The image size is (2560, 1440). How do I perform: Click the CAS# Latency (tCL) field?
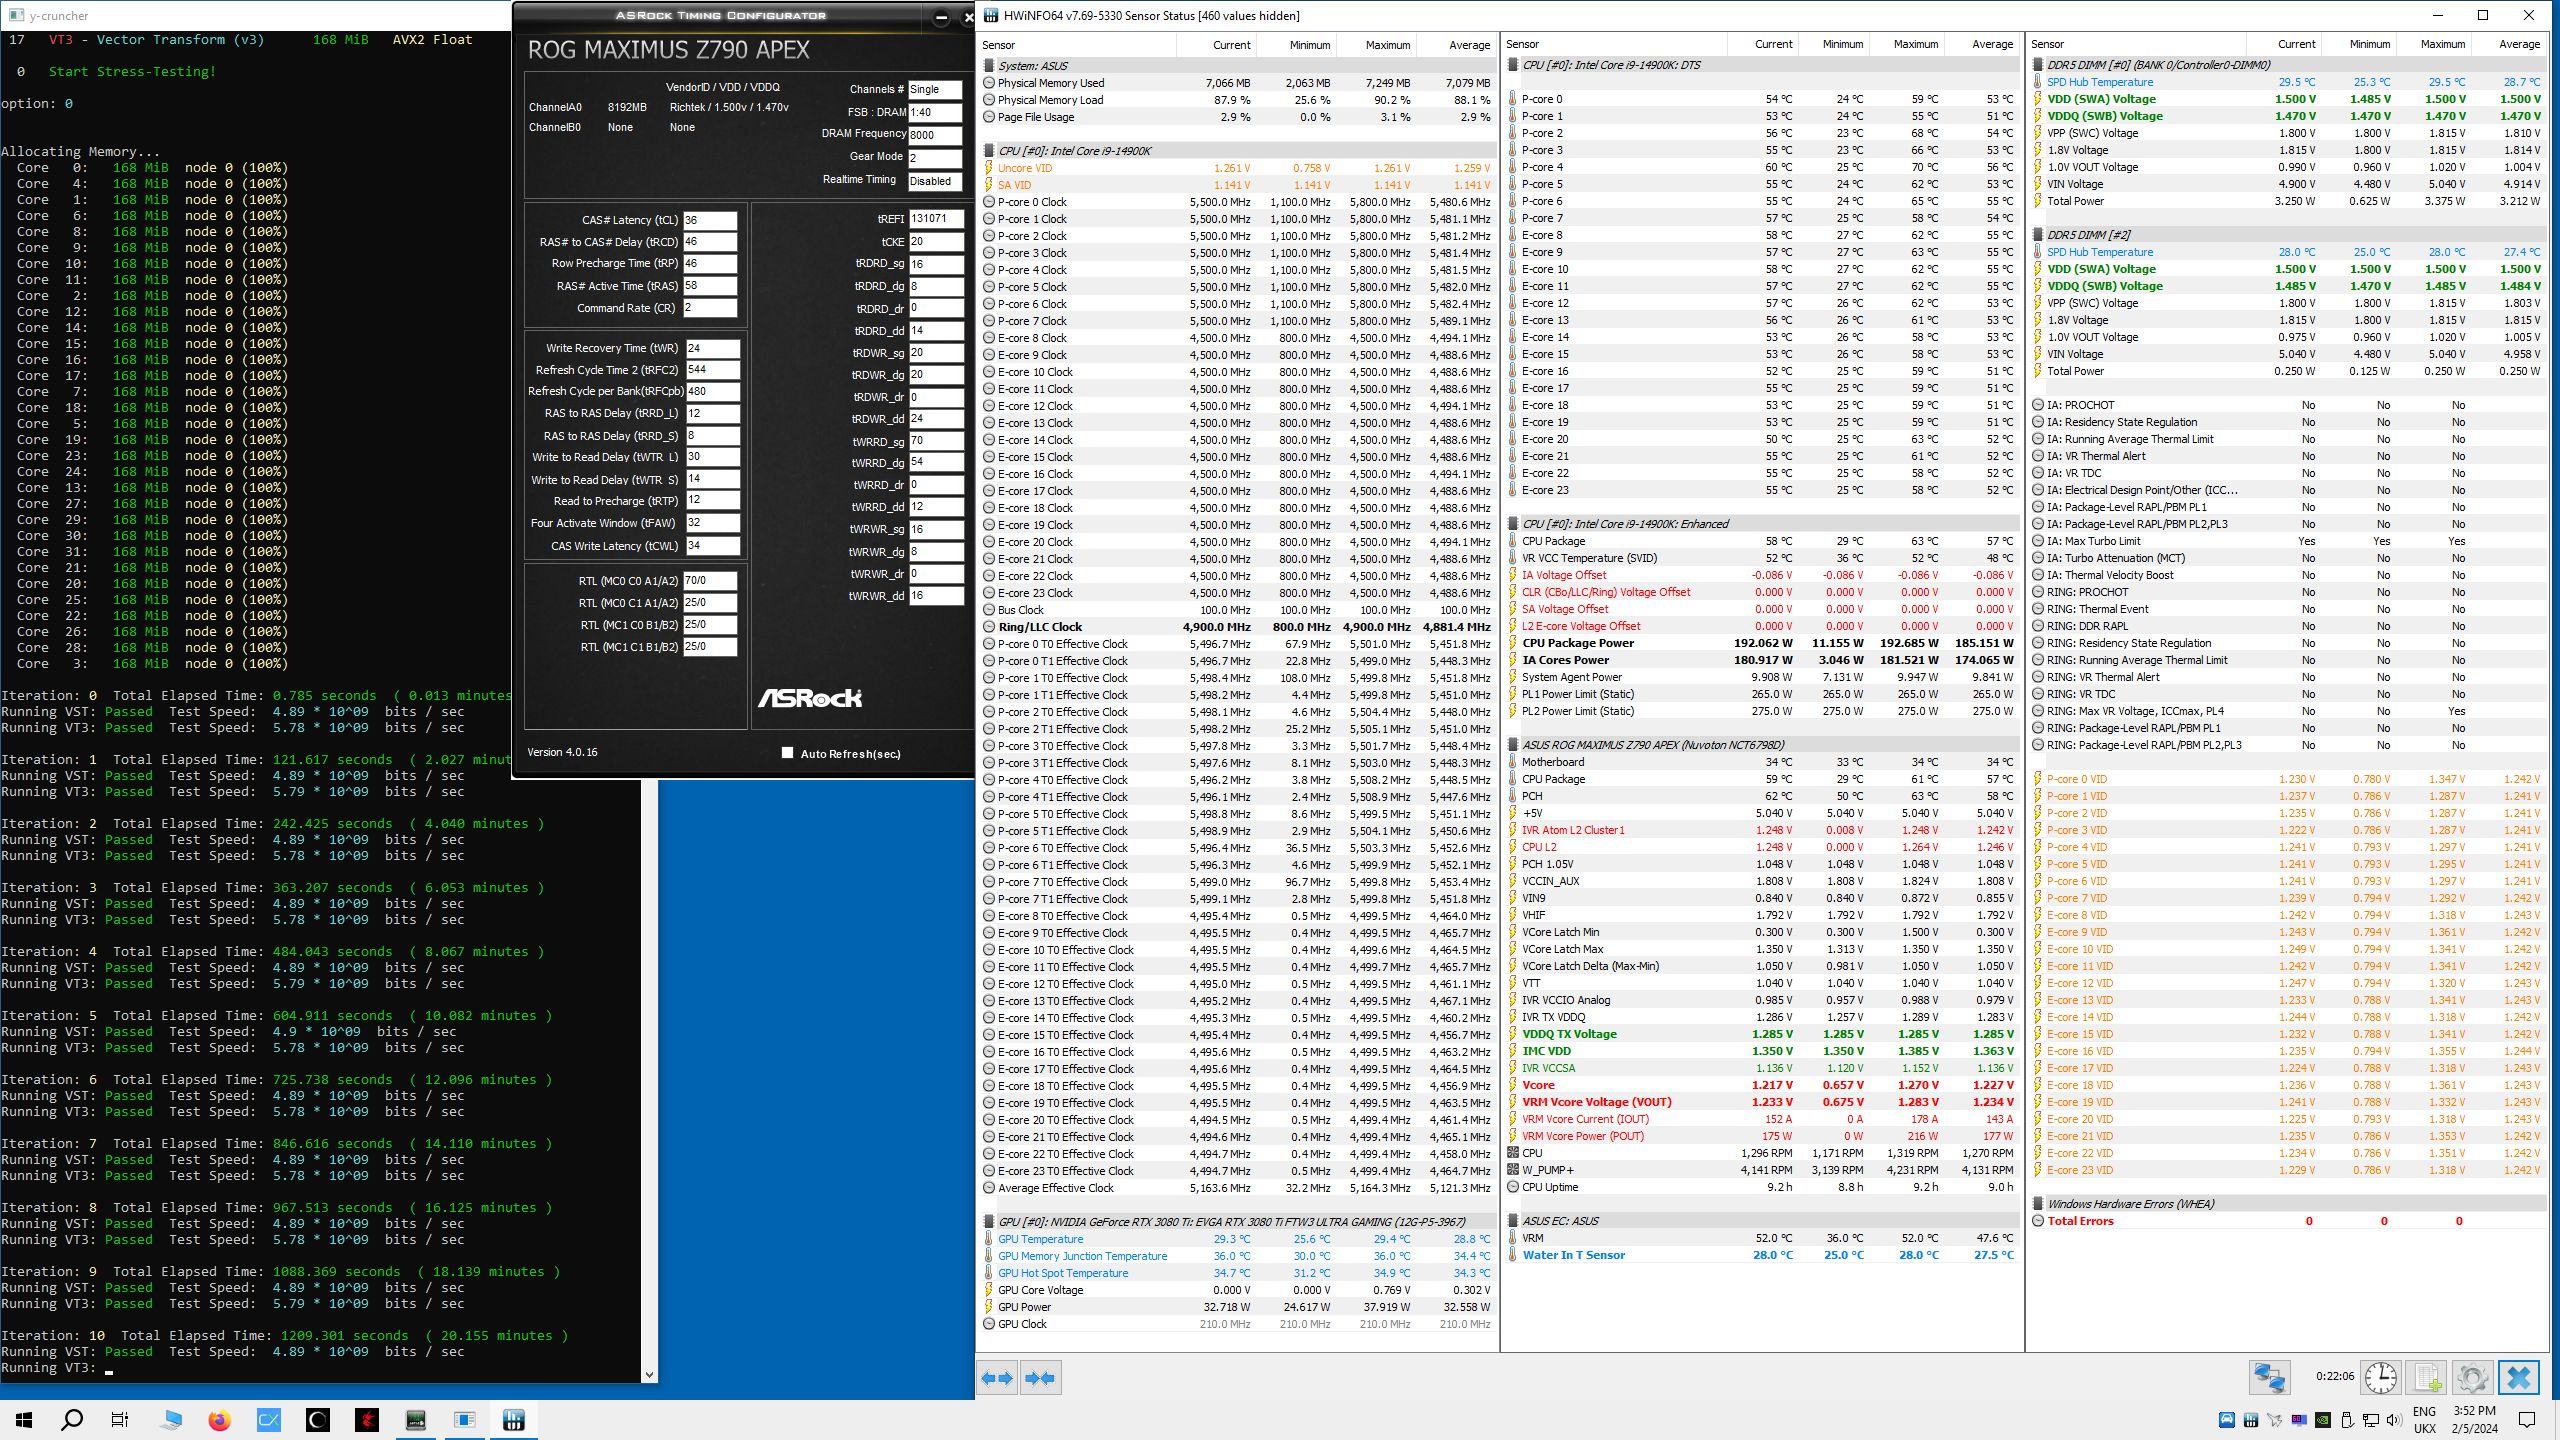click(x=709, y=220)
